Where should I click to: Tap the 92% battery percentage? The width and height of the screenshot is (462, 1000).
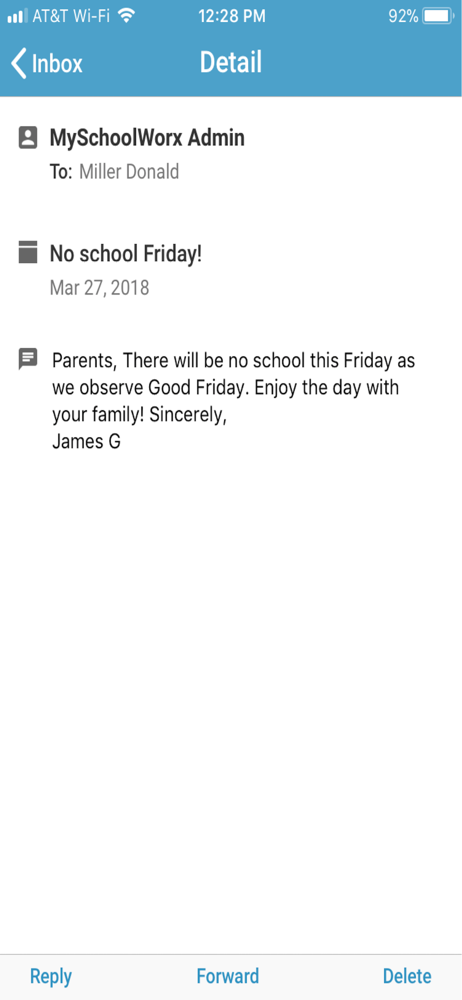click(x=403, y=17)
